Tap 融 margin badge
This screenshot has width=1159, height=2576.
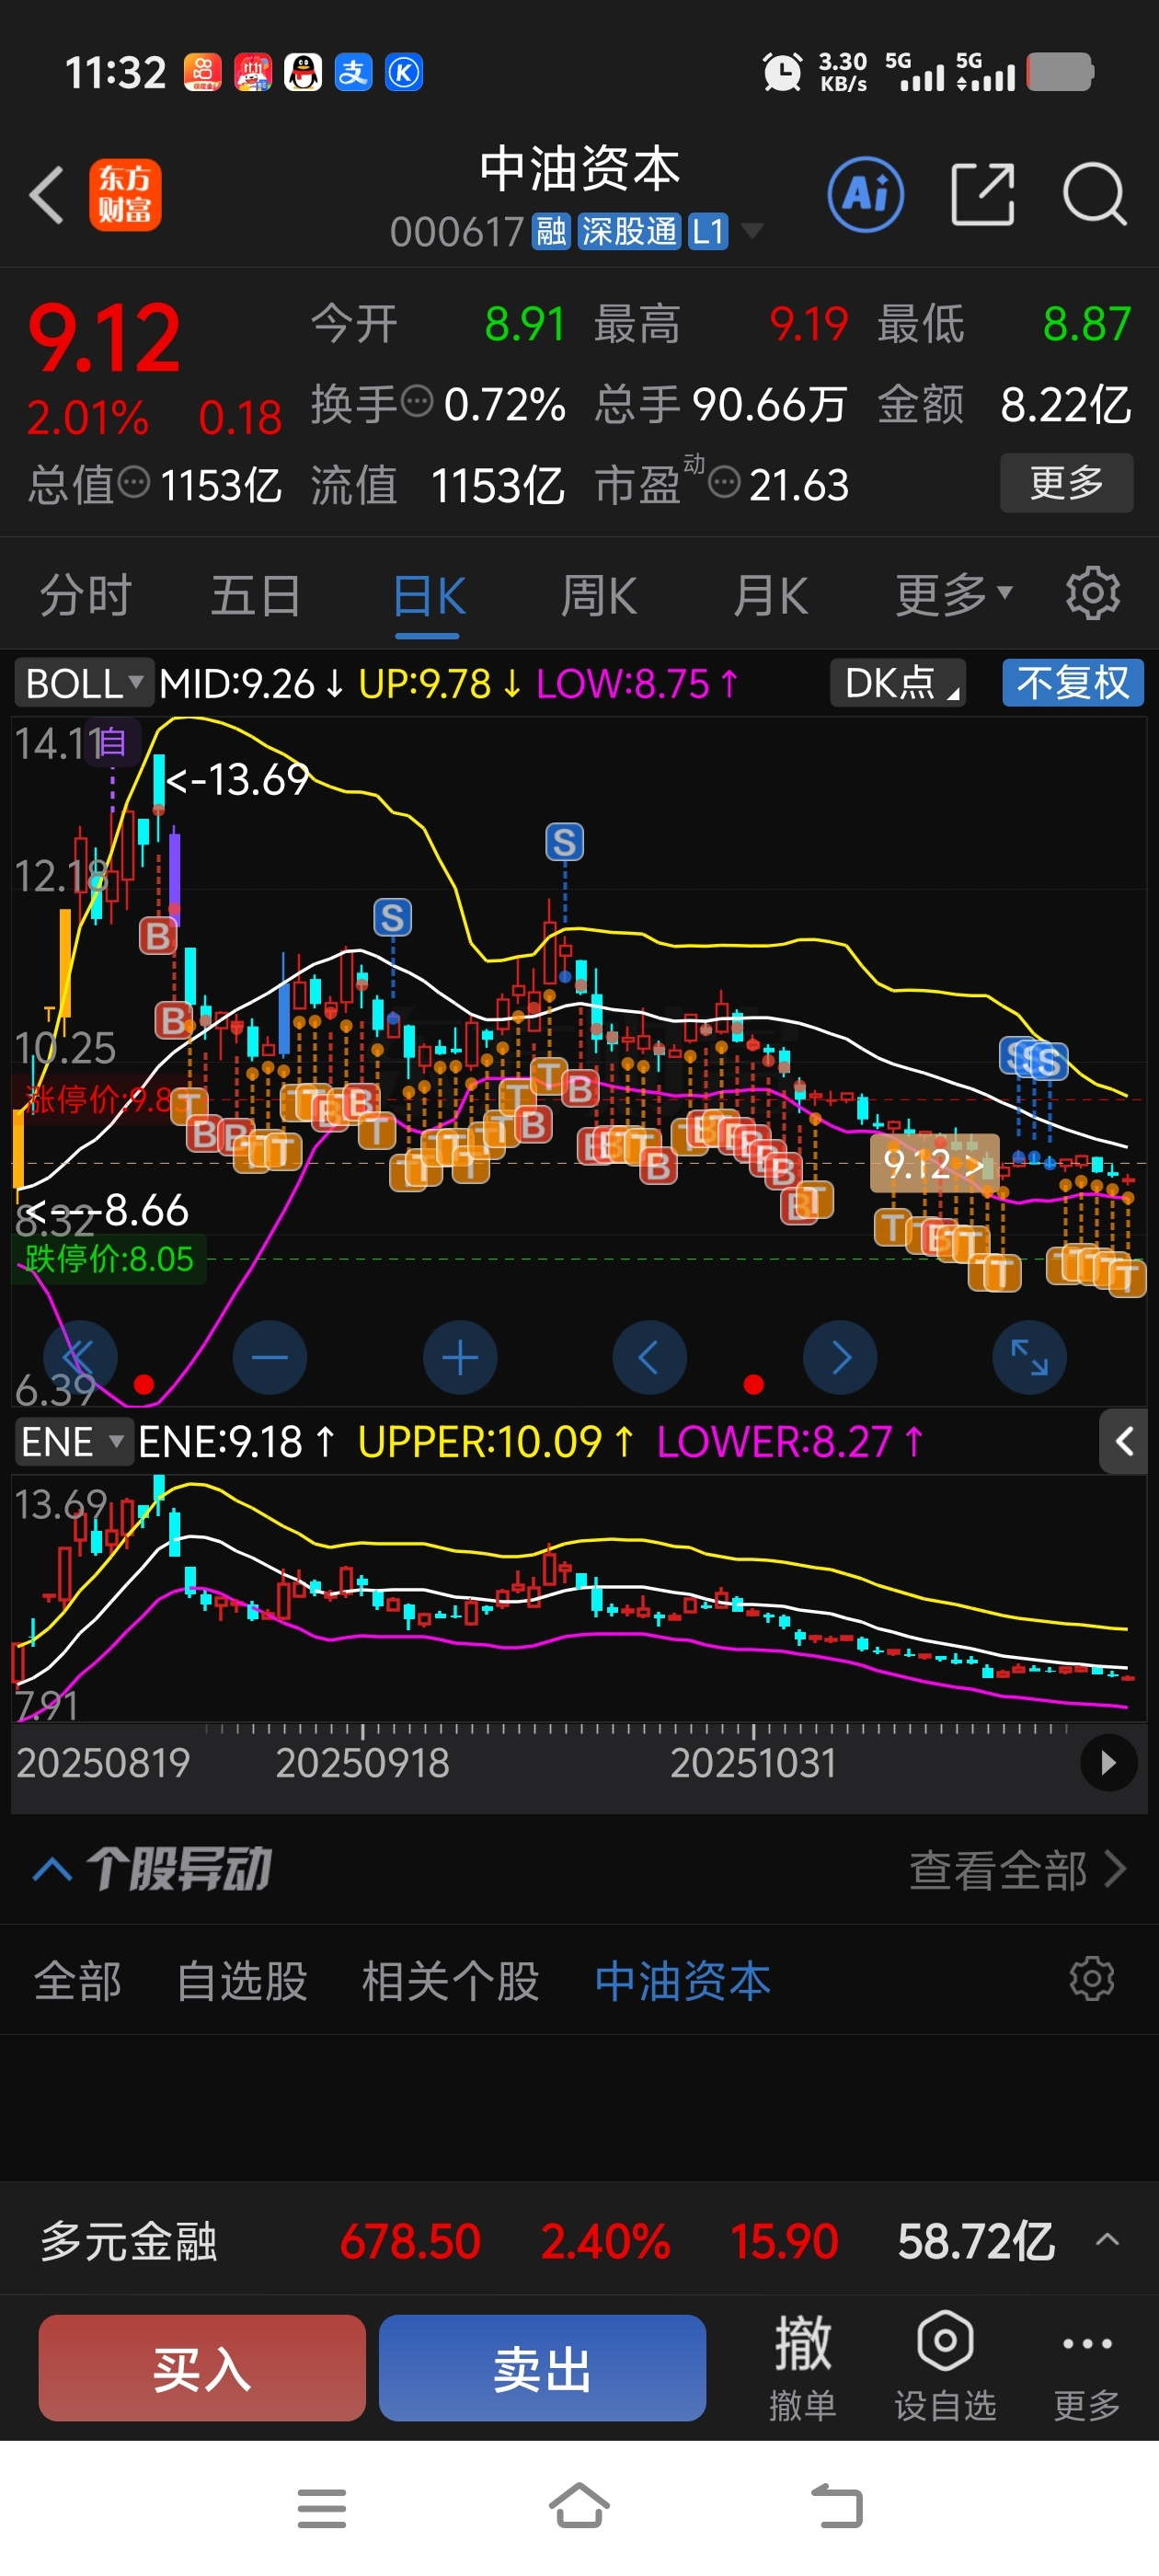550,231
